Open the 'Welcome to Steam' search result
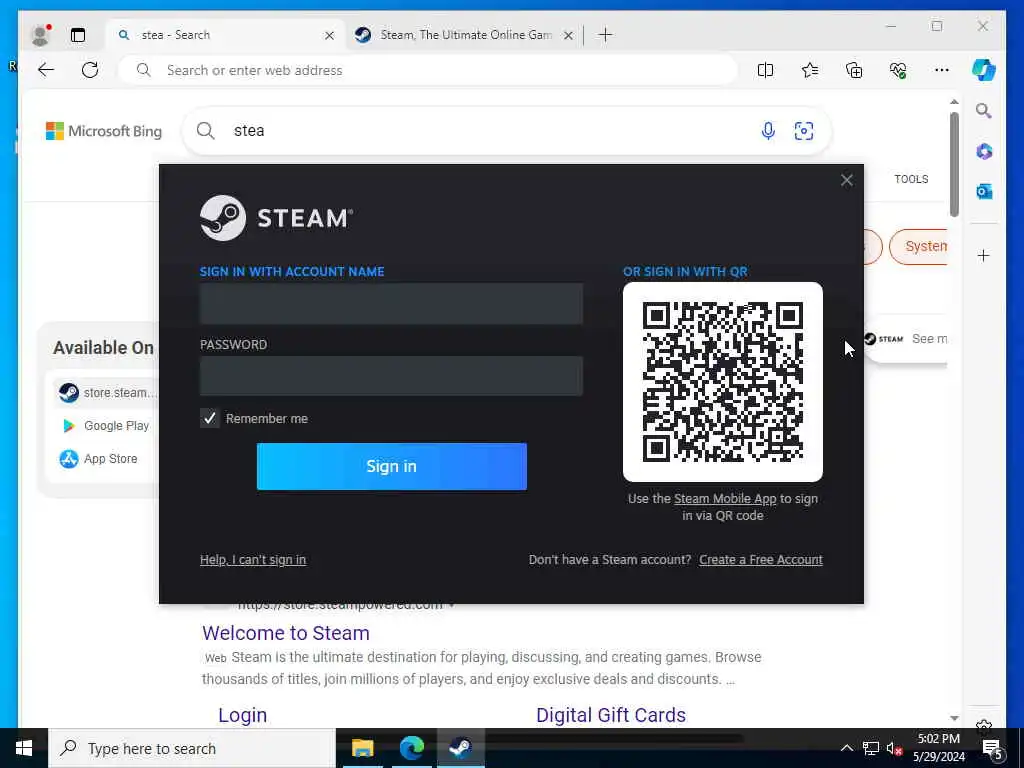The width and height of the screenshot is (1024, 768). pos(286,633)
